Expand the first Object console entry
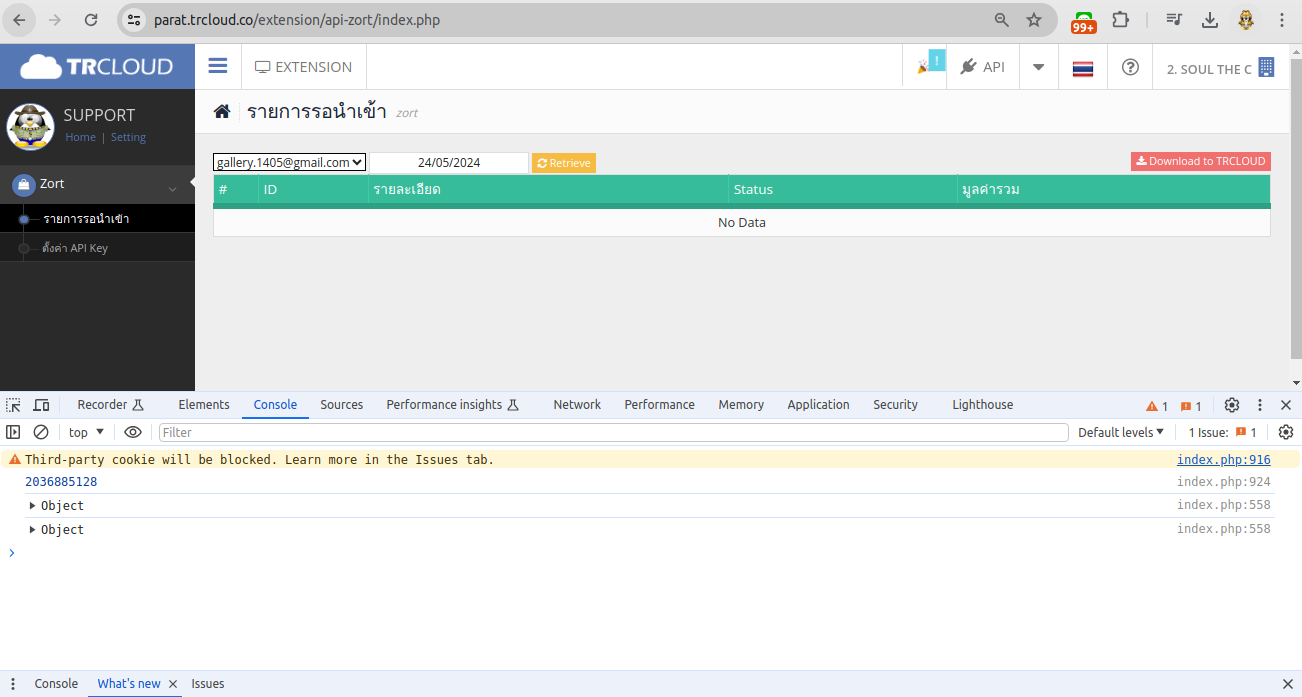Screen dimensions: 1302x697 [x=33, y=506]
